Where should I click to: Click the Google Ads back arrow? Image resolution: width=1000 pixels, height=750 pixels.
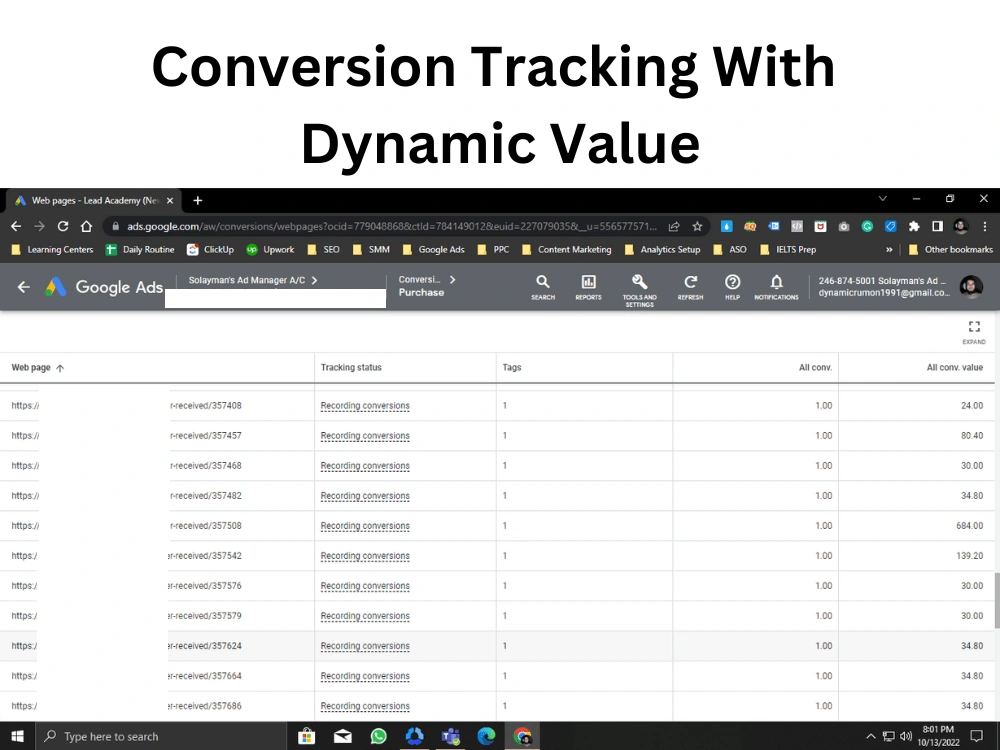(24, 287)
